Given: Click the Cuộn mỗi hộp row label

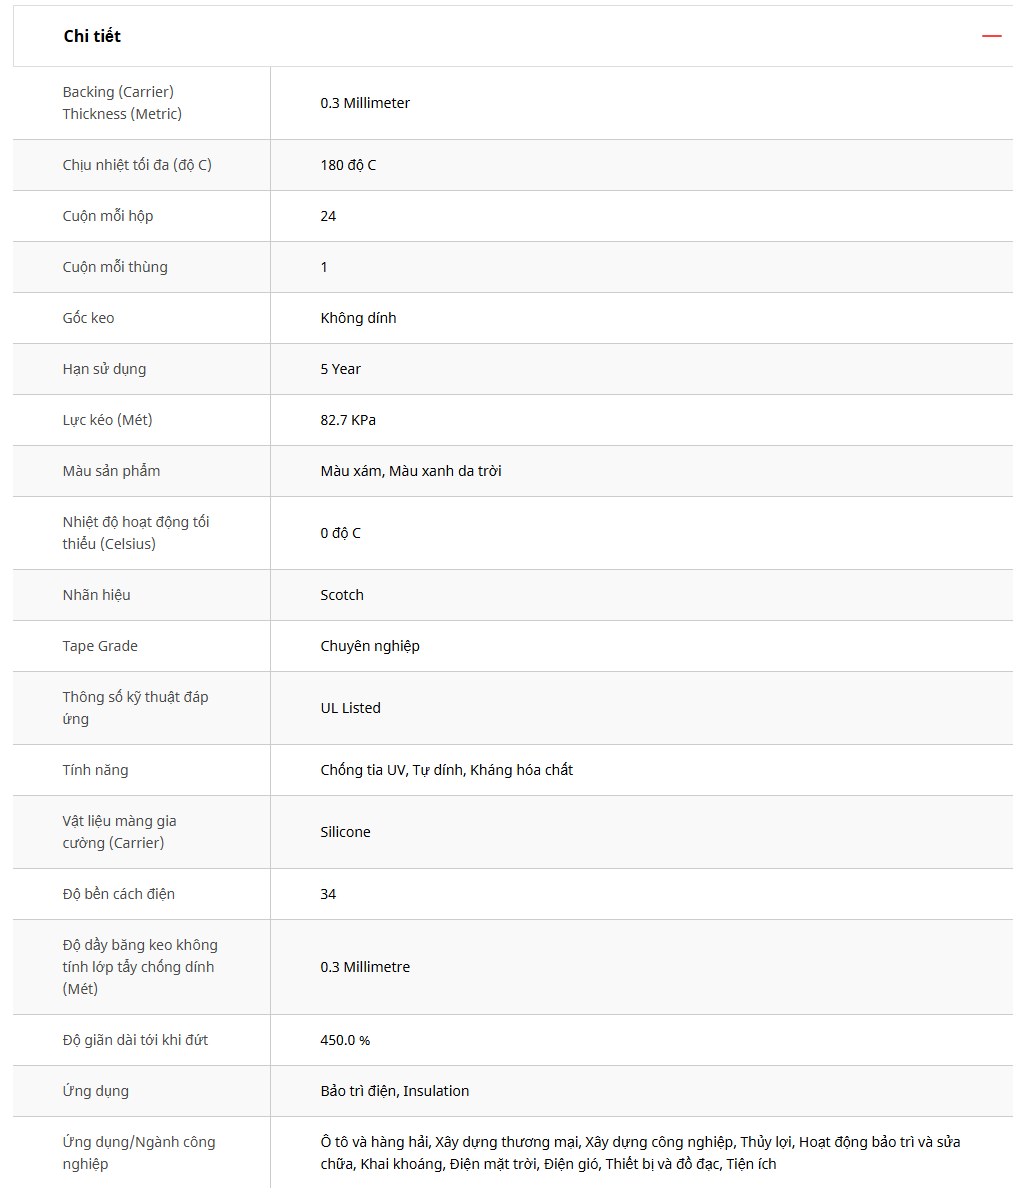Looking at the screenshot, I should click(x=108, y=216).
